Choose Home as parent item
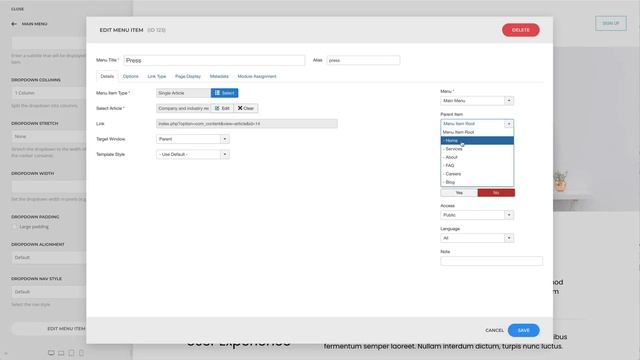Screen dimensions: 640x360 coord(477,140)
